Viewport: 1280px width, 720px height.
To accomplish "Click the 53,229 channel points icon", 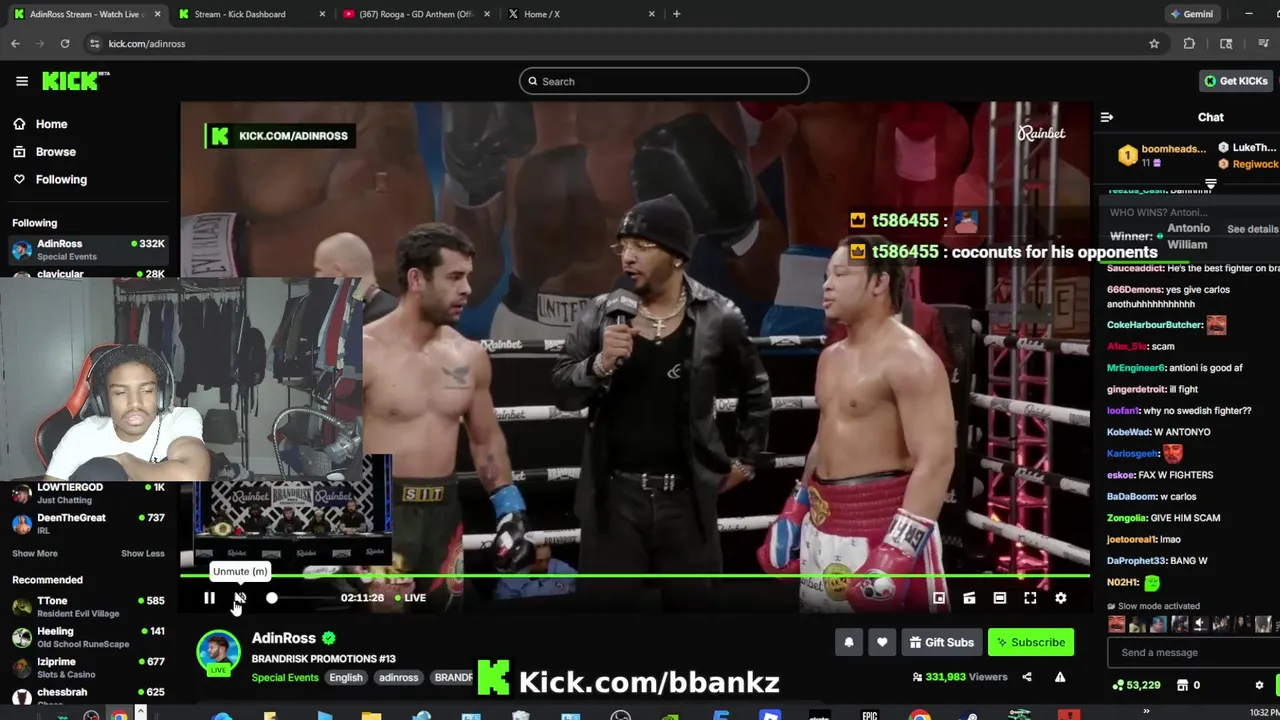I will 1118,685.
